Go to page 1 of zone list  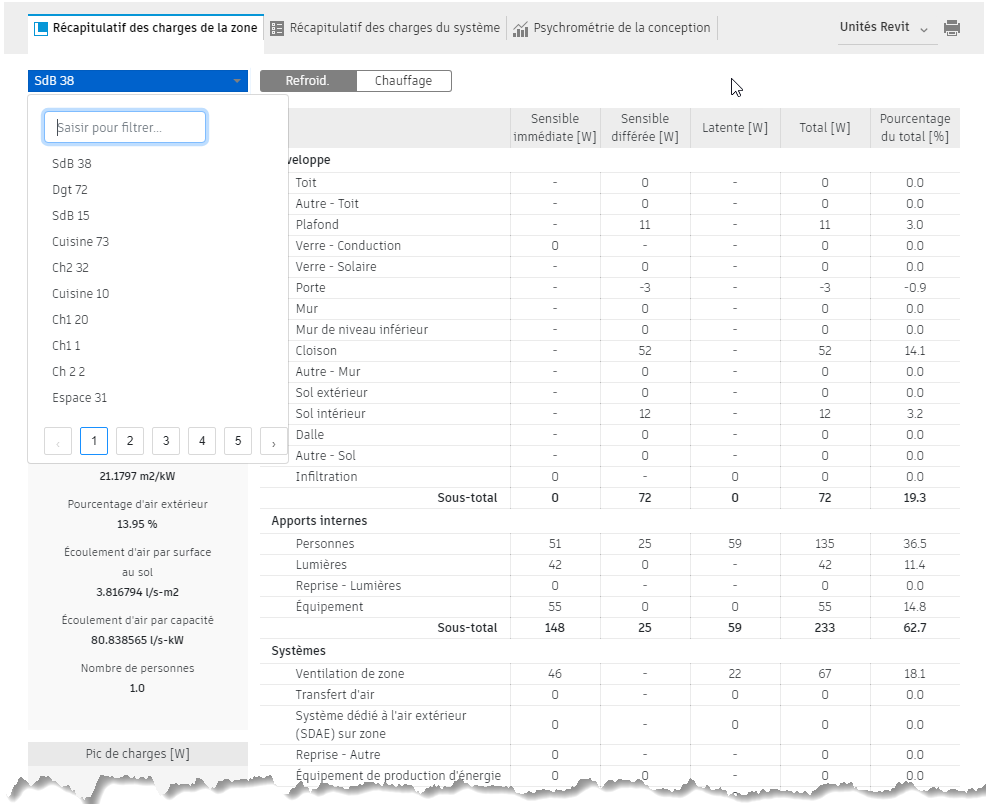click(94, 441)
